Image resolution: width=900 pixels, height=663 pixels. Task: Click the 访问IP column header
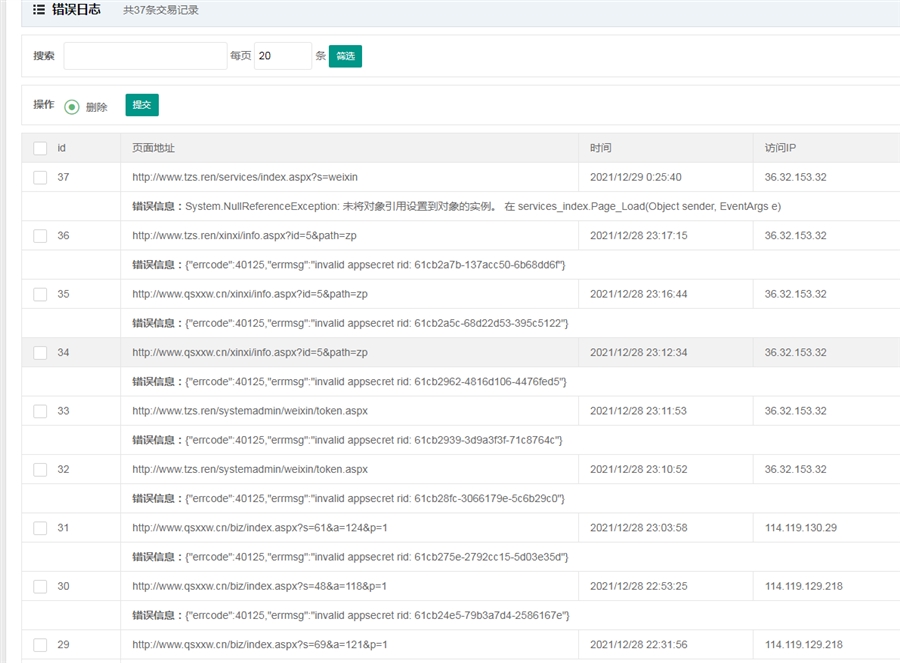click(x=780, y=148)
